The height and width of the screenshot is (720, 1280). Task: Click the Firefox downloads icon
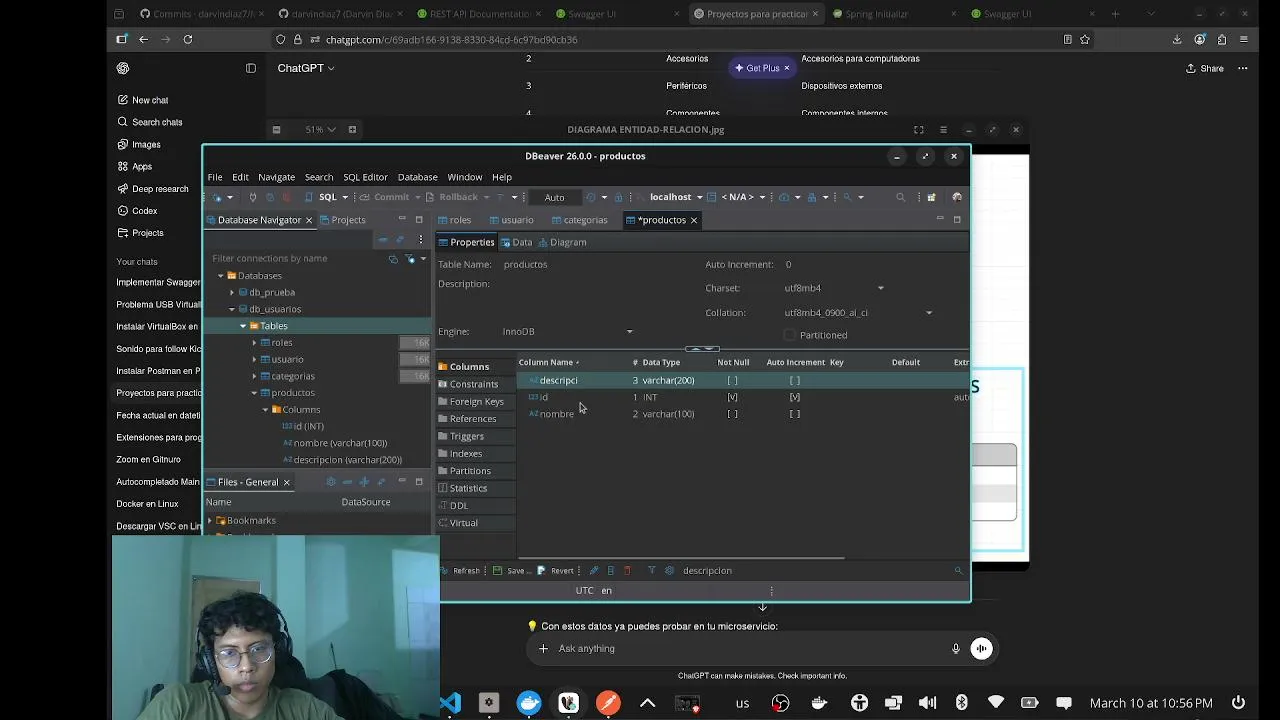1177,39
